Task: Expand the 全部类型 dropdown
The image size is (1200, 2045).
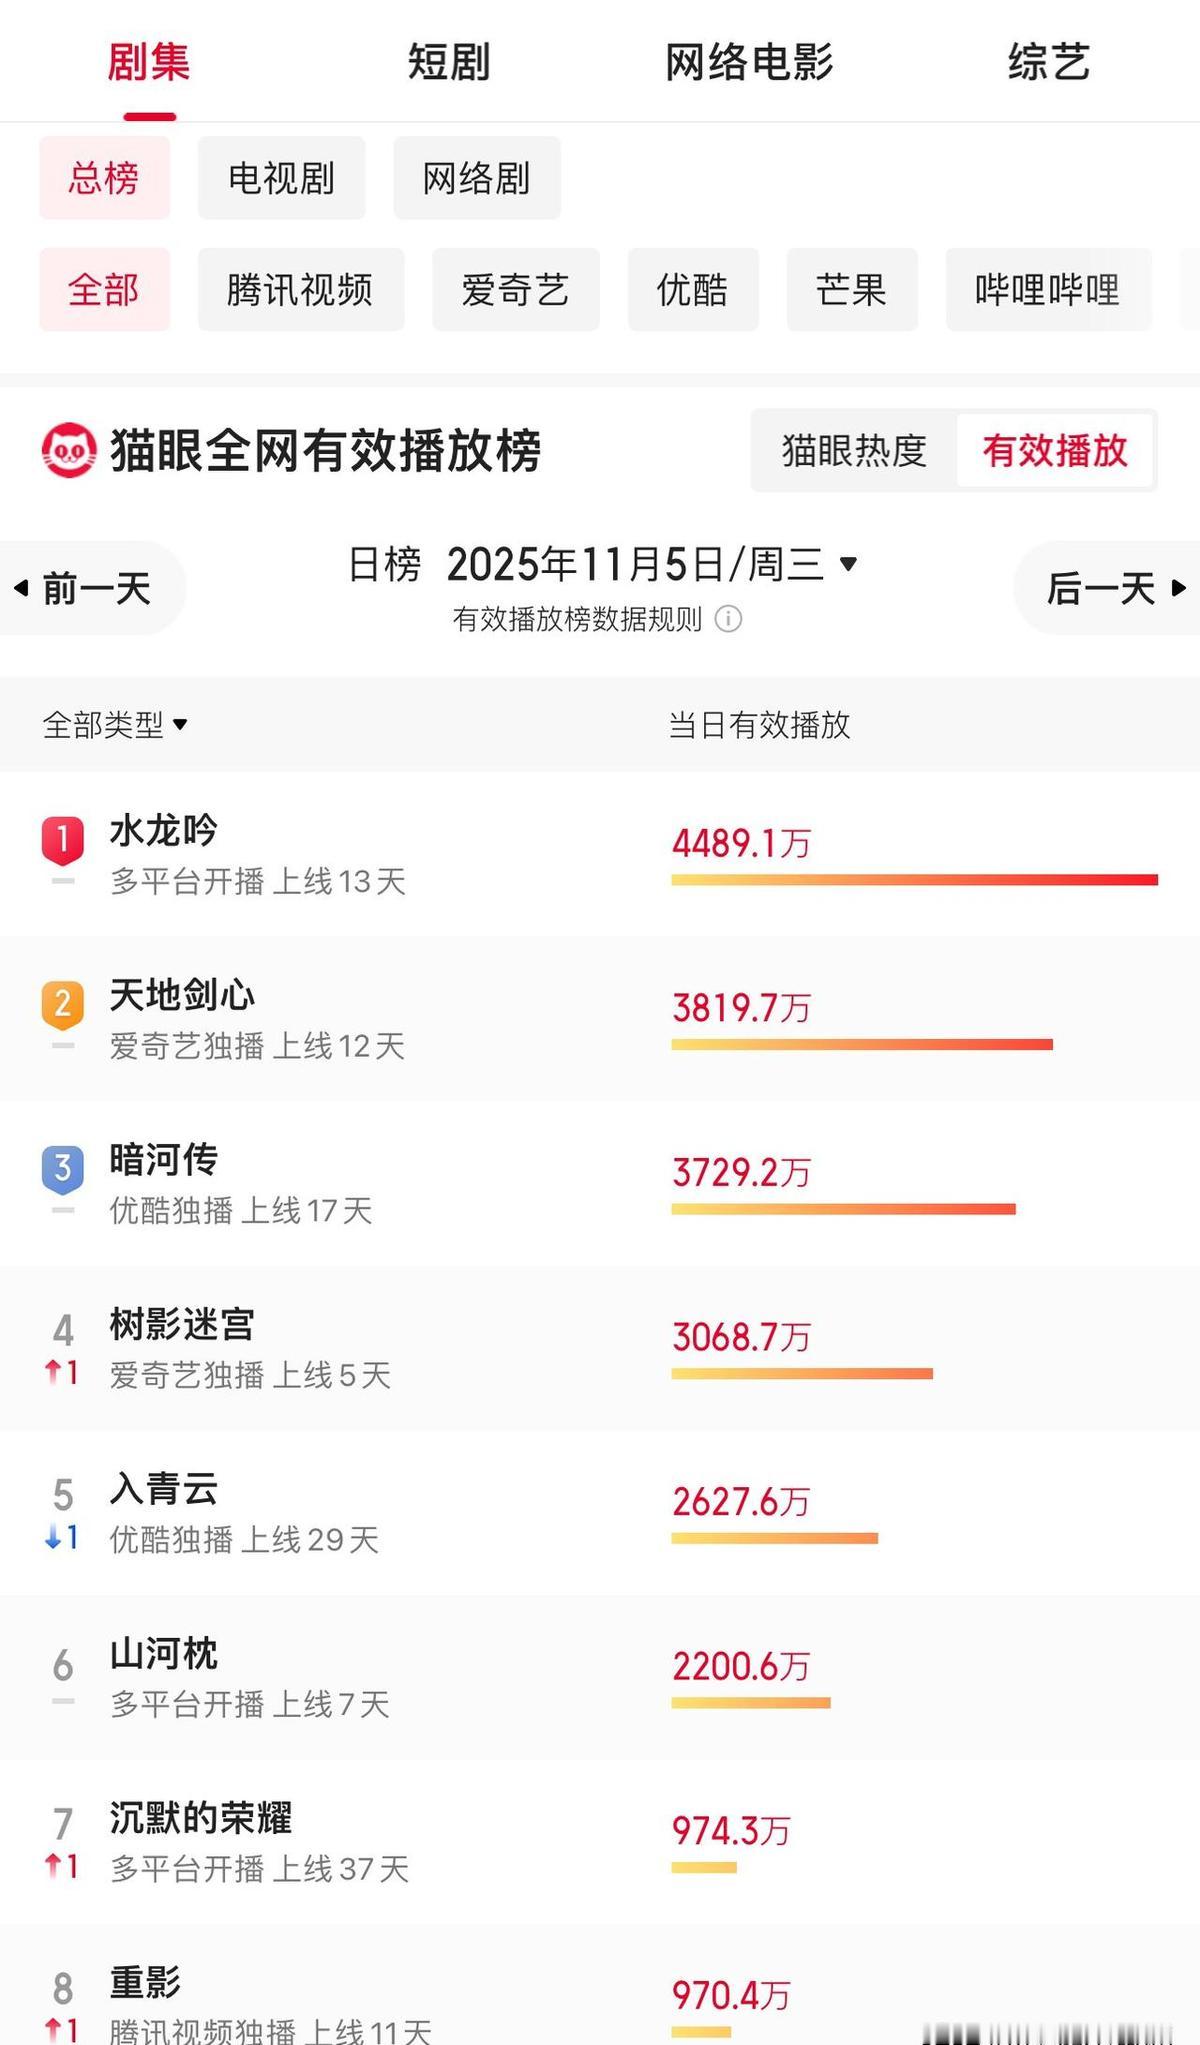Action: [115, 725]
